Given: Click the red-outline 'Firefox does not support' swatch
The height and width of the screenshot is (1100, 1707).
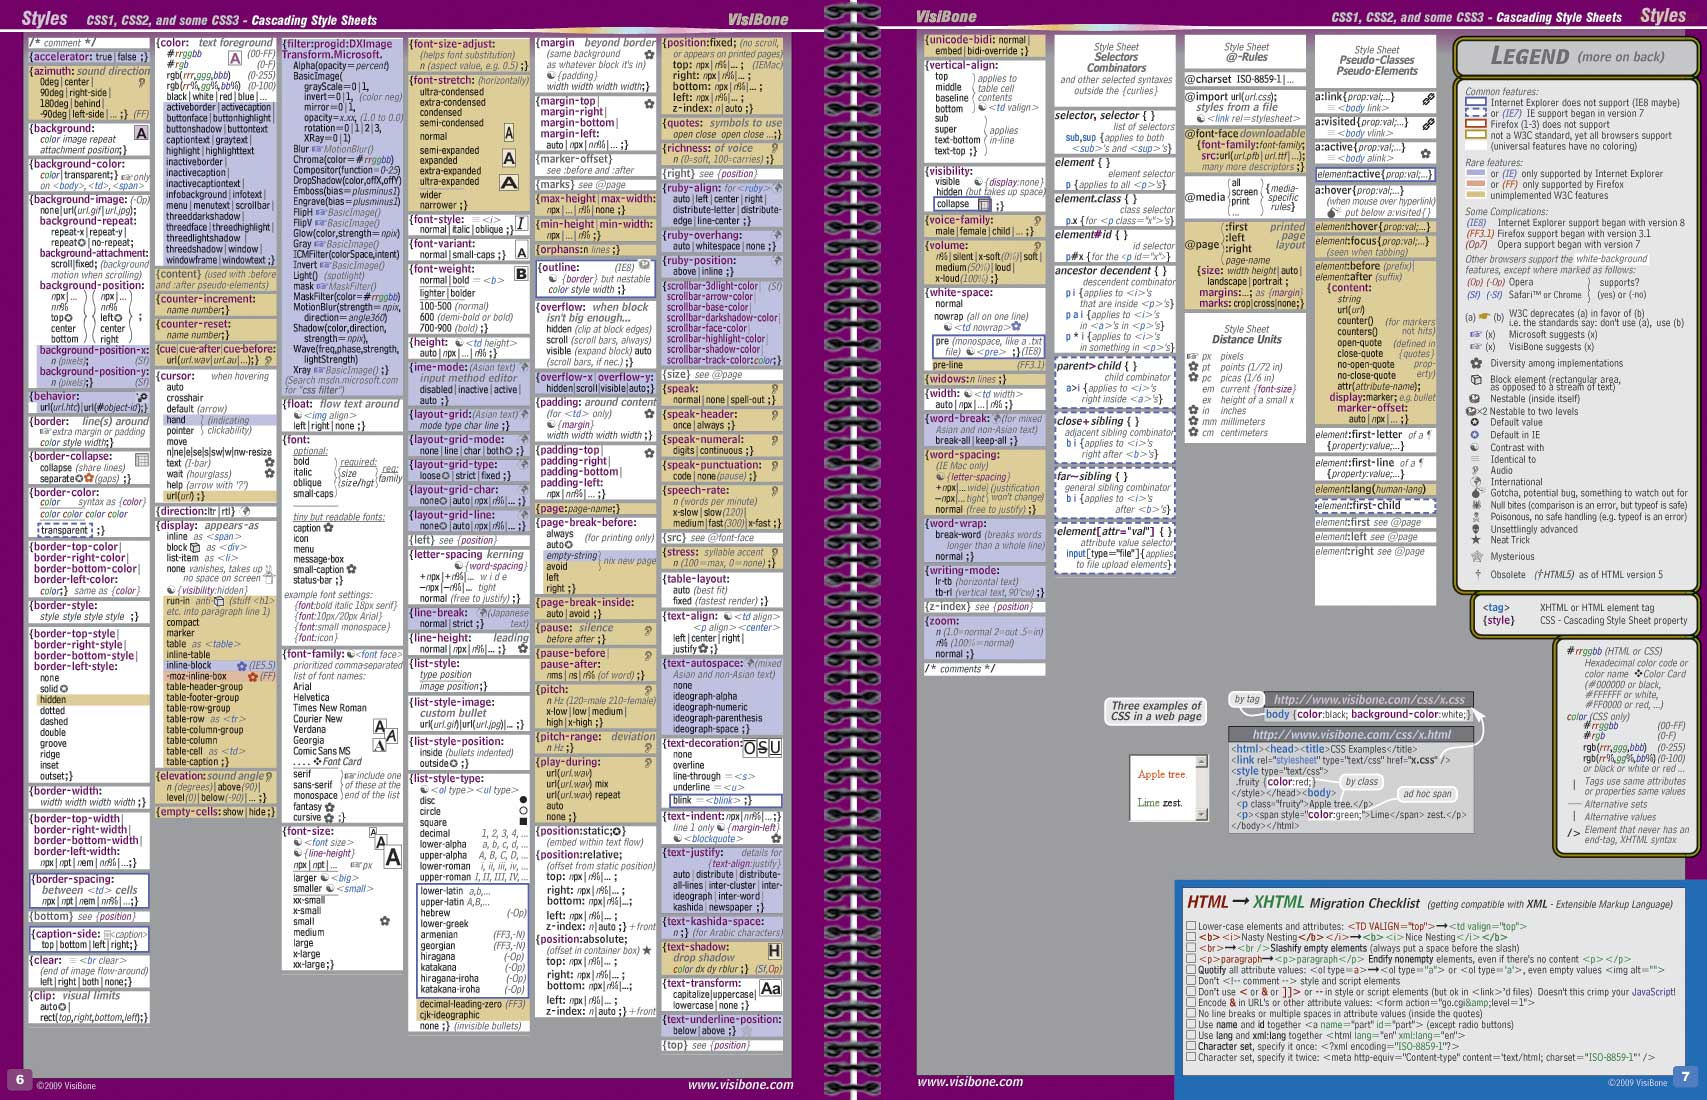Looking at the screenshot, I should point(1476,125).
